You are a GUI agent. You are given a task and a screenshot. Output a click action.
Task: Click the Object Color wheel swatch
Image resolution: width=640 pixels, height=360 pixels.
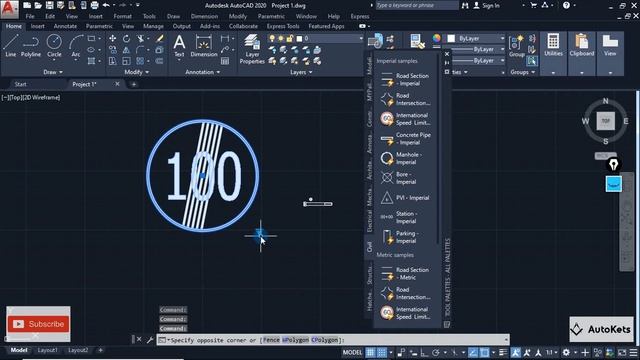436,38
